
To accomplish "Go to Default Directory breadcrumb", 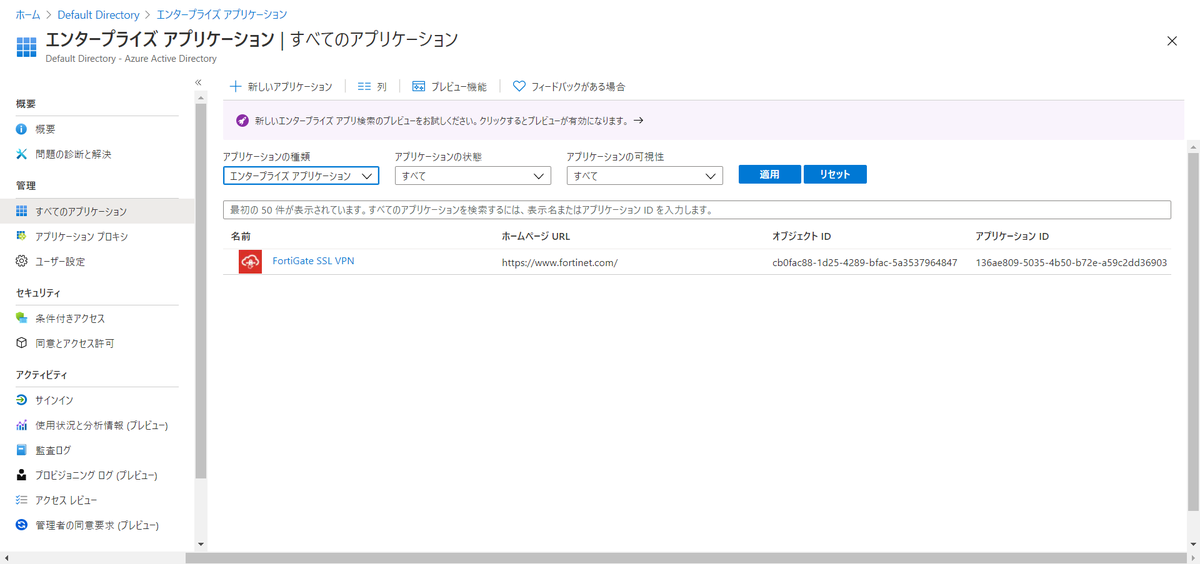I will coord(100,15).
